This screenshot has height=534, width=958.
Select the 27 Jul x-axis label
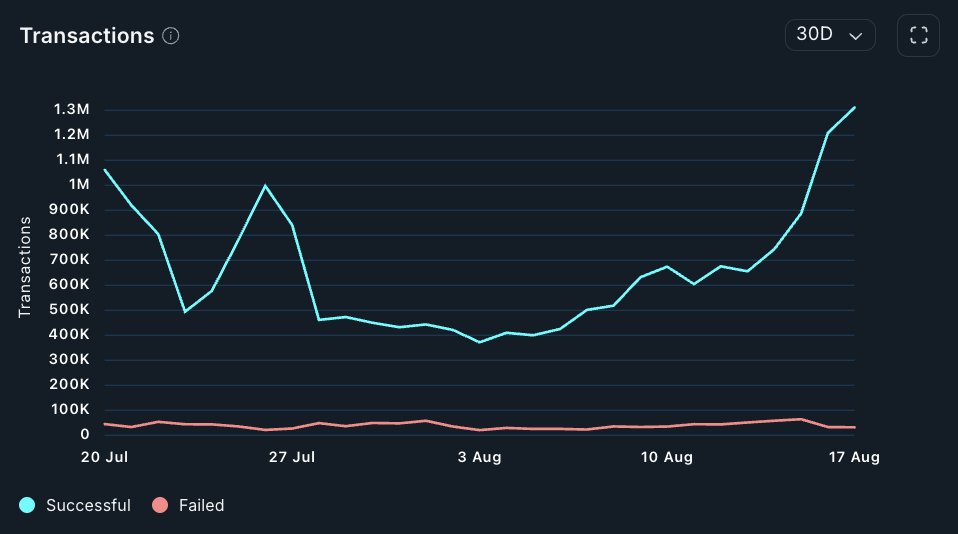tap(292, 457)
